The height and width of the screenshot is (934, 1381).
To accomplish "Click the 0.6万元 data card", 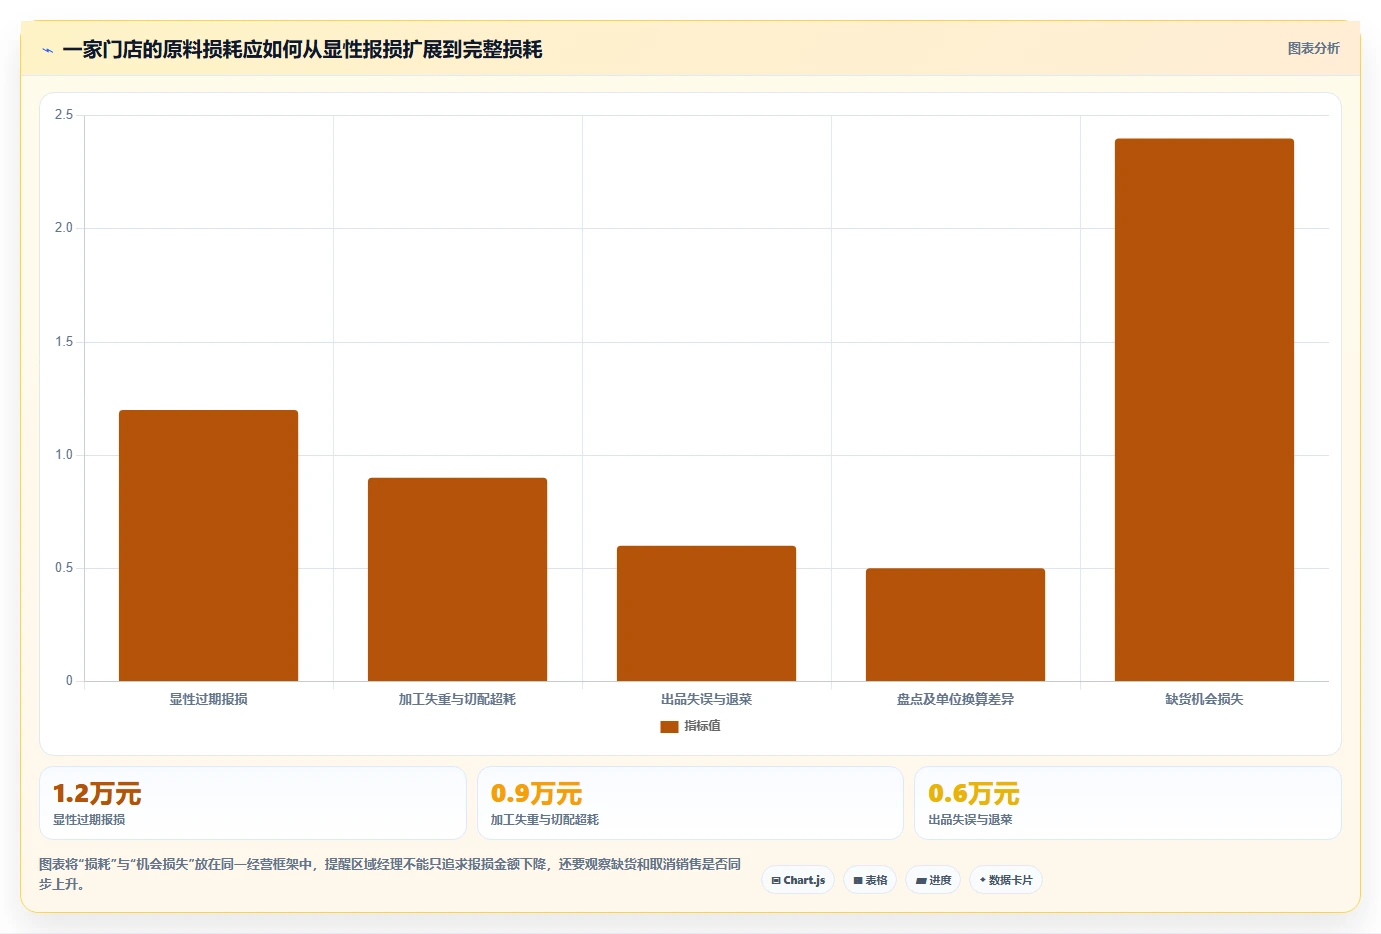I will 1128,803.
